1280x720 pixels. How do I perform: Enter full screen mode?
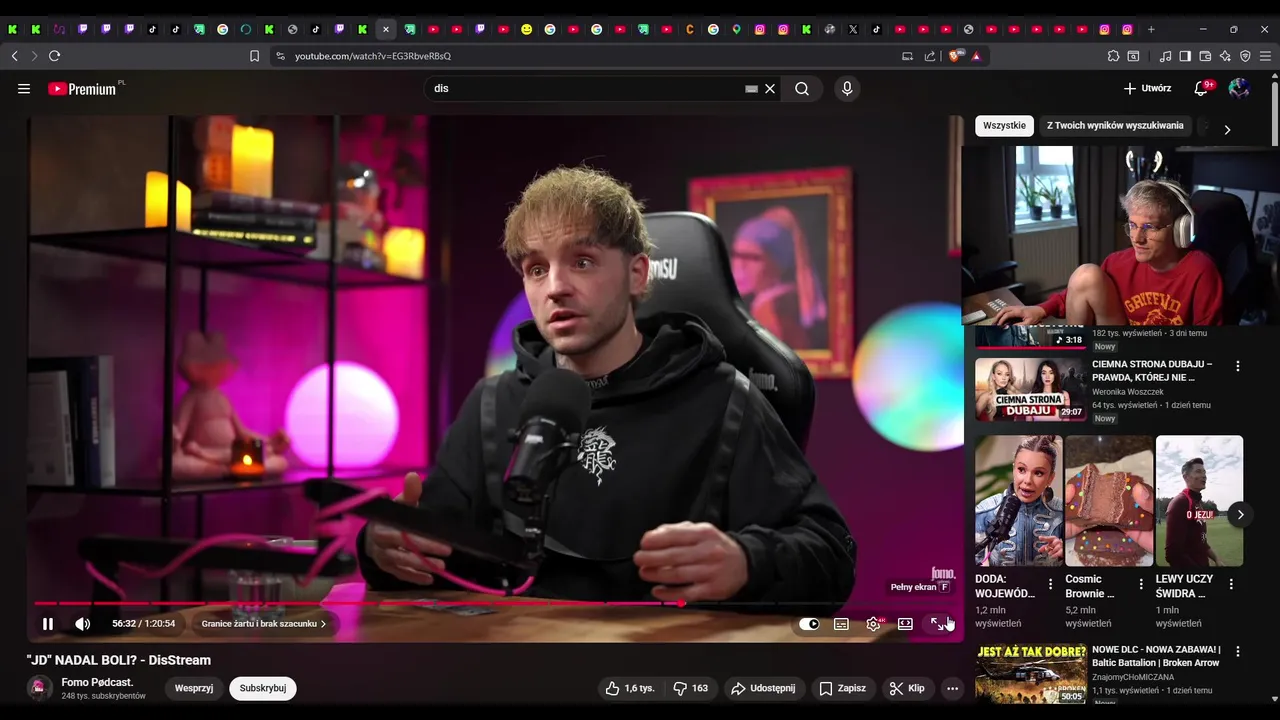click(x=938, y=624)
